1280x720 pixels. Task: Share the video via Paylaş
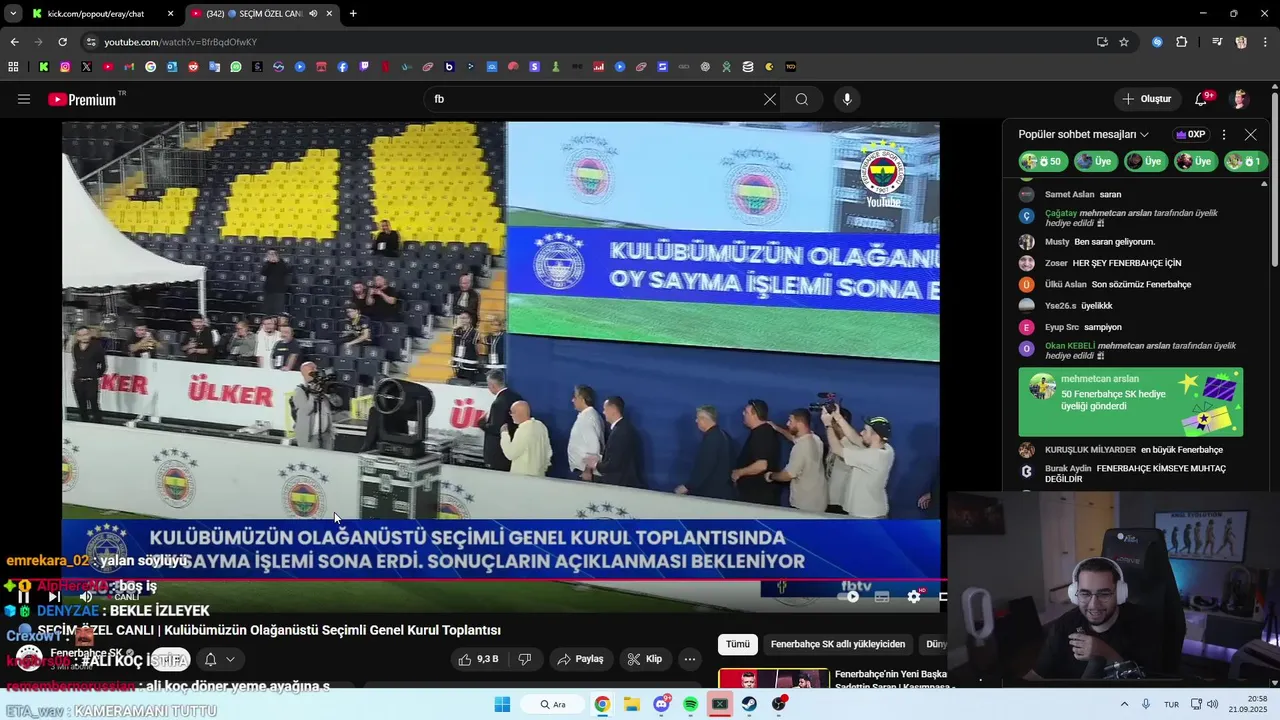tap(580, 659)
